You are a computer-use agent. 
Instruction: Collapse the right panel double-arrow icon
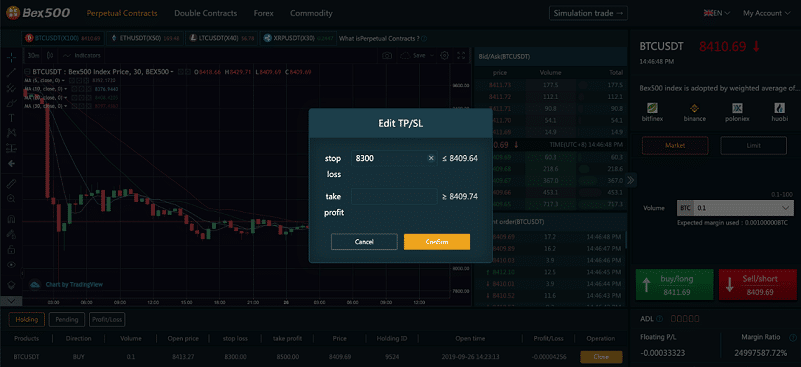coord(631,179)
